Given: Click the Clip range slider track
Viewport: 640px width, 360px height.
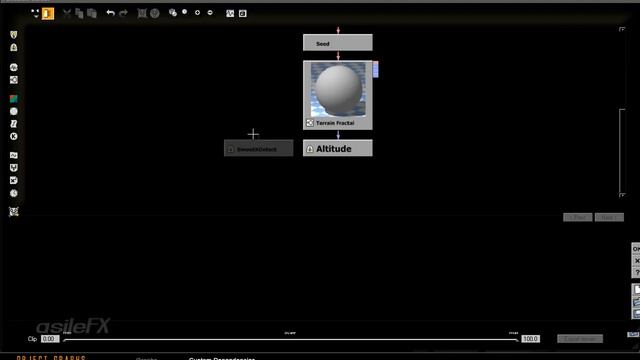Looking at the screenshot, I should click(291, 340).
